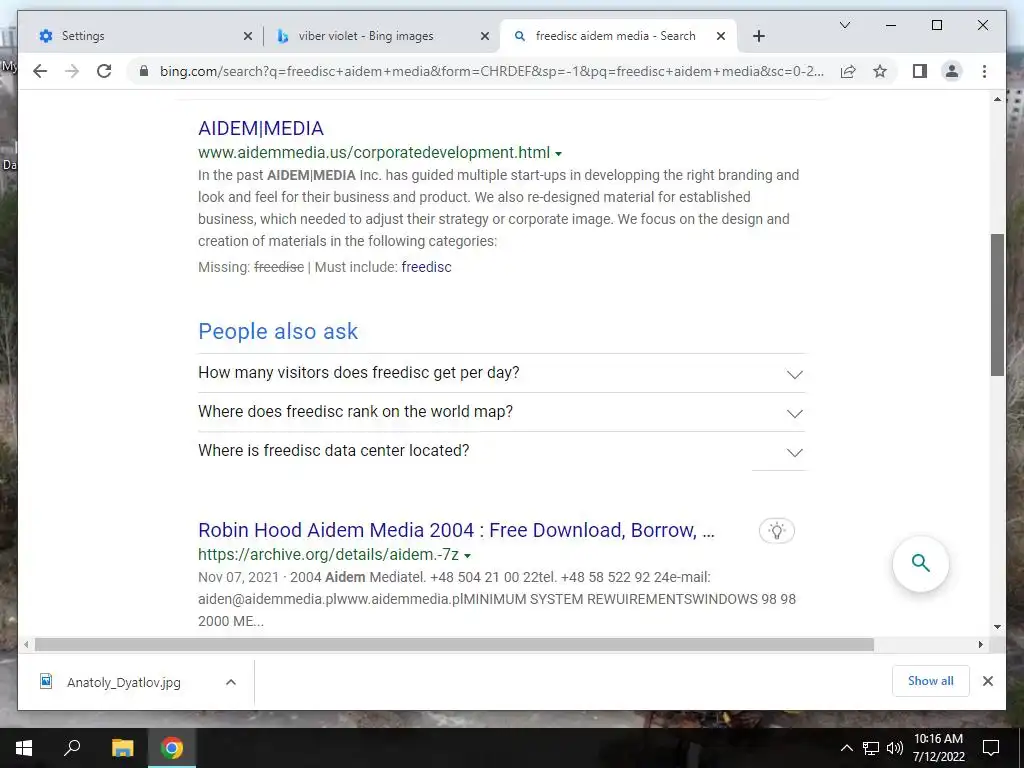The width and height of the screenshot is (1024, 768).
Task: Open the Windows notification center
Action: click(991, 748)
